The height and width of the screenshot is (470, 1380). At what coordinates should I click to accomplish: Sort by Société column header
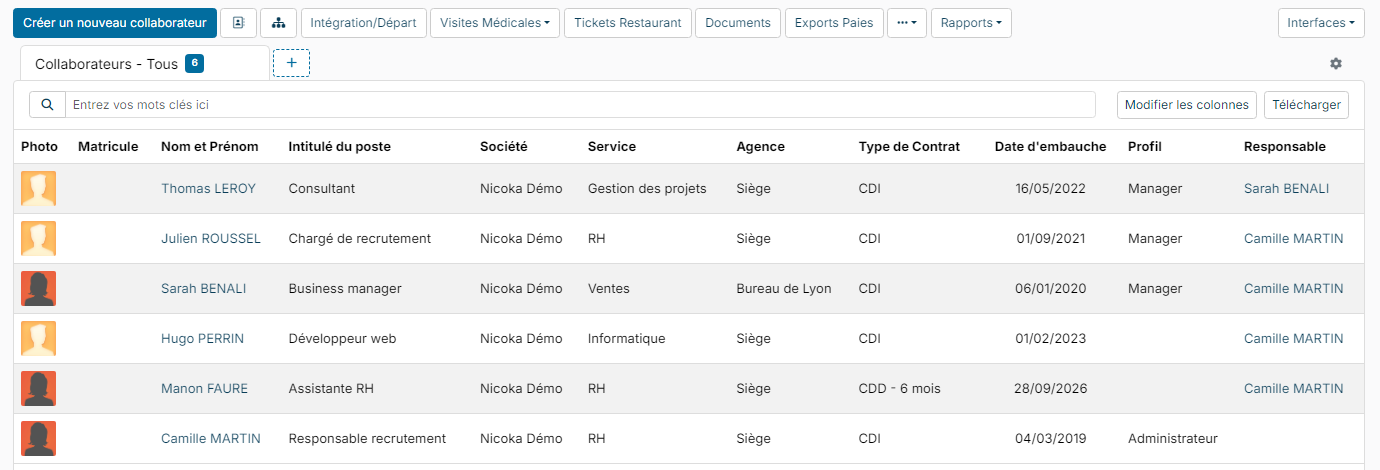tap(503, 146)
